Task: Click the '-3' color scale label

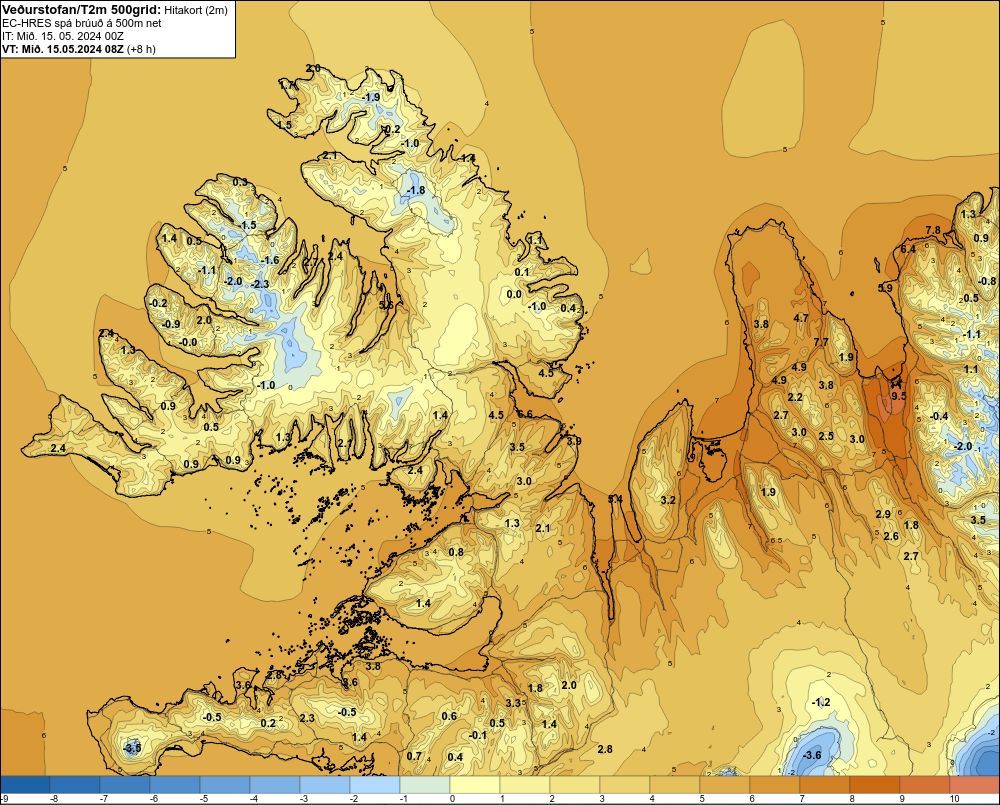Action: [304, 799]
